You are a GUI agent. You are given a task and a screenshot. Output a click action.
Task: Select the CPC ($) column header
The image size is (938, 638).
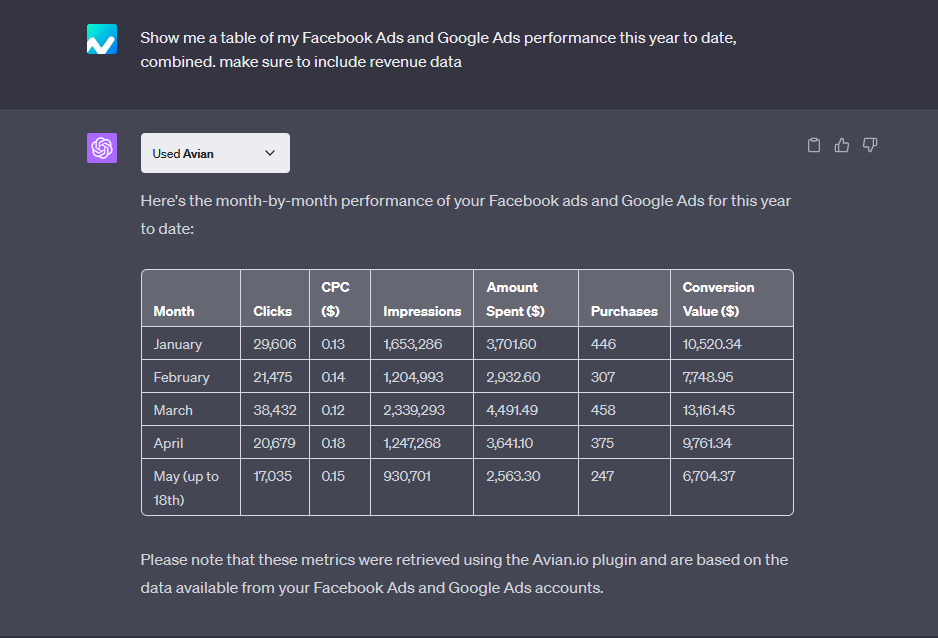click(335, 299)
